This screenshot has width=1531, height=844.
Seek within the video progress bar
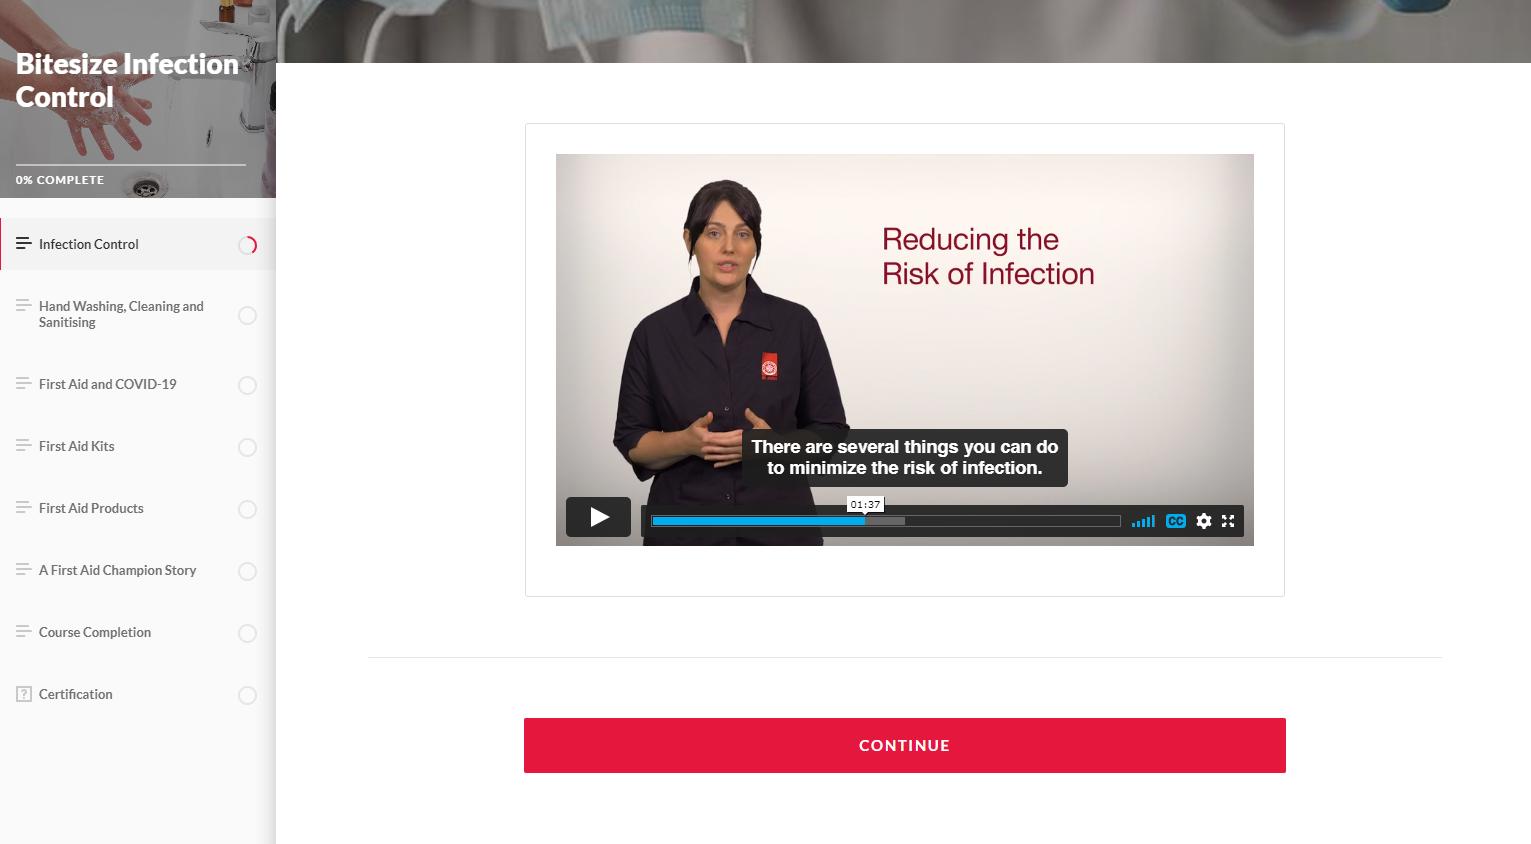tap(886, 521)
